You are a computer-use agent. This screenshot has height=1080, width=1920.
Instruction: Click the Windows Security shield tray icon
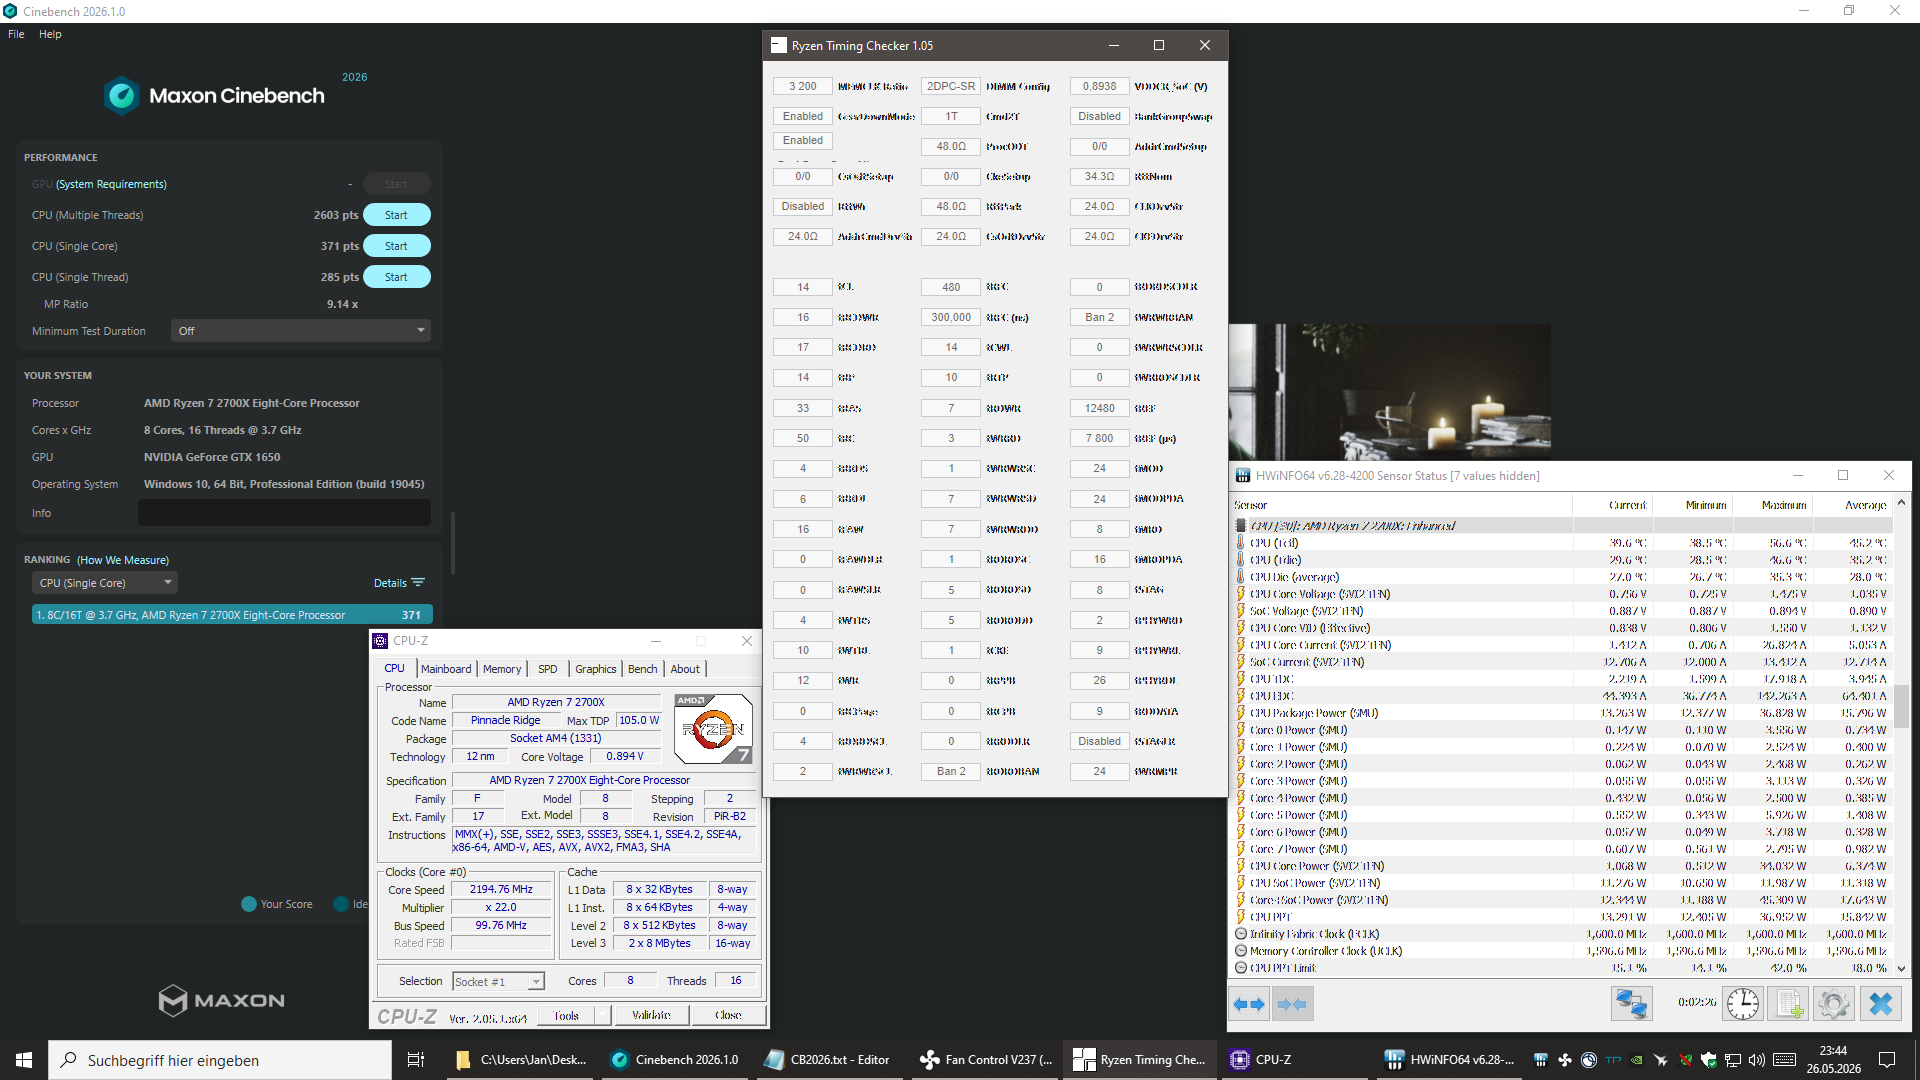coord(1709,1060)
